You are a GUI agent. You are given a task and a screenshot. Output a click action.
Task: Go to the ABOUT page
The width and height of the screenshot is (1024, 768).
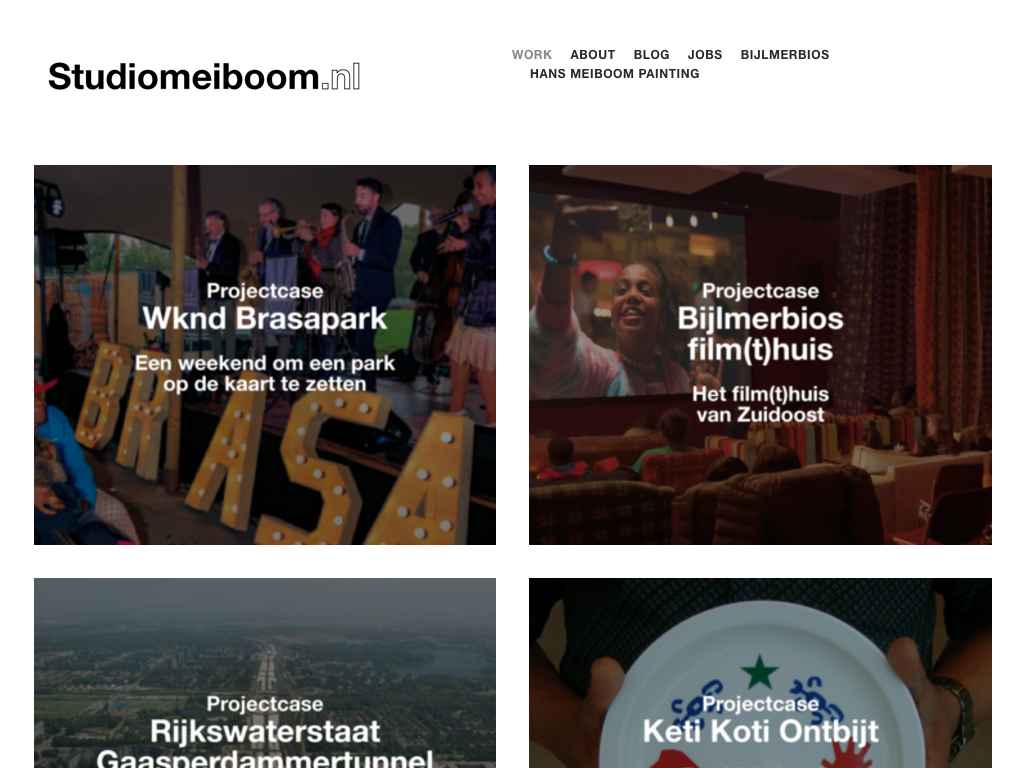(x=592, y=55)
